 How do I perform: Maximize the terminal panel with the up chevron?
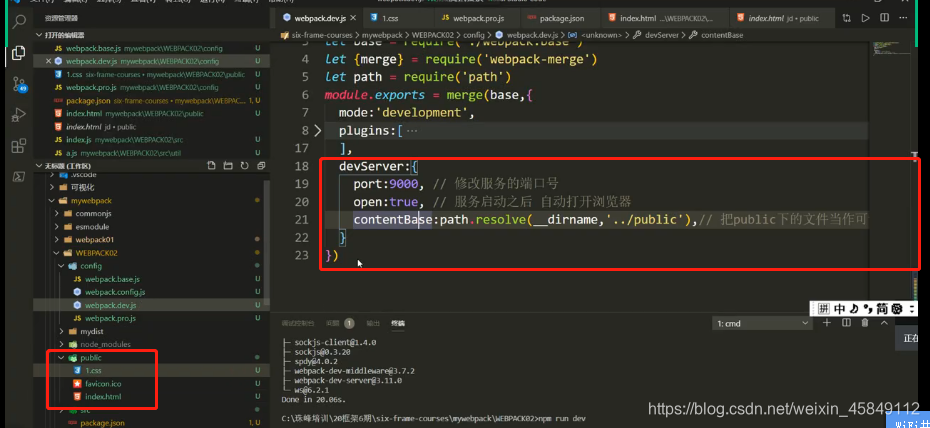[x=884, y=323]
